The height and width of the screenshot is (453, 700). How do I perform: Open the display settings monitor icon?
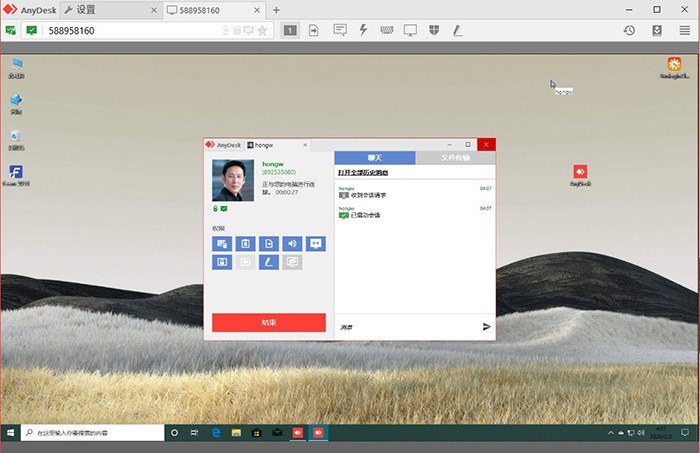click(410, 30)
